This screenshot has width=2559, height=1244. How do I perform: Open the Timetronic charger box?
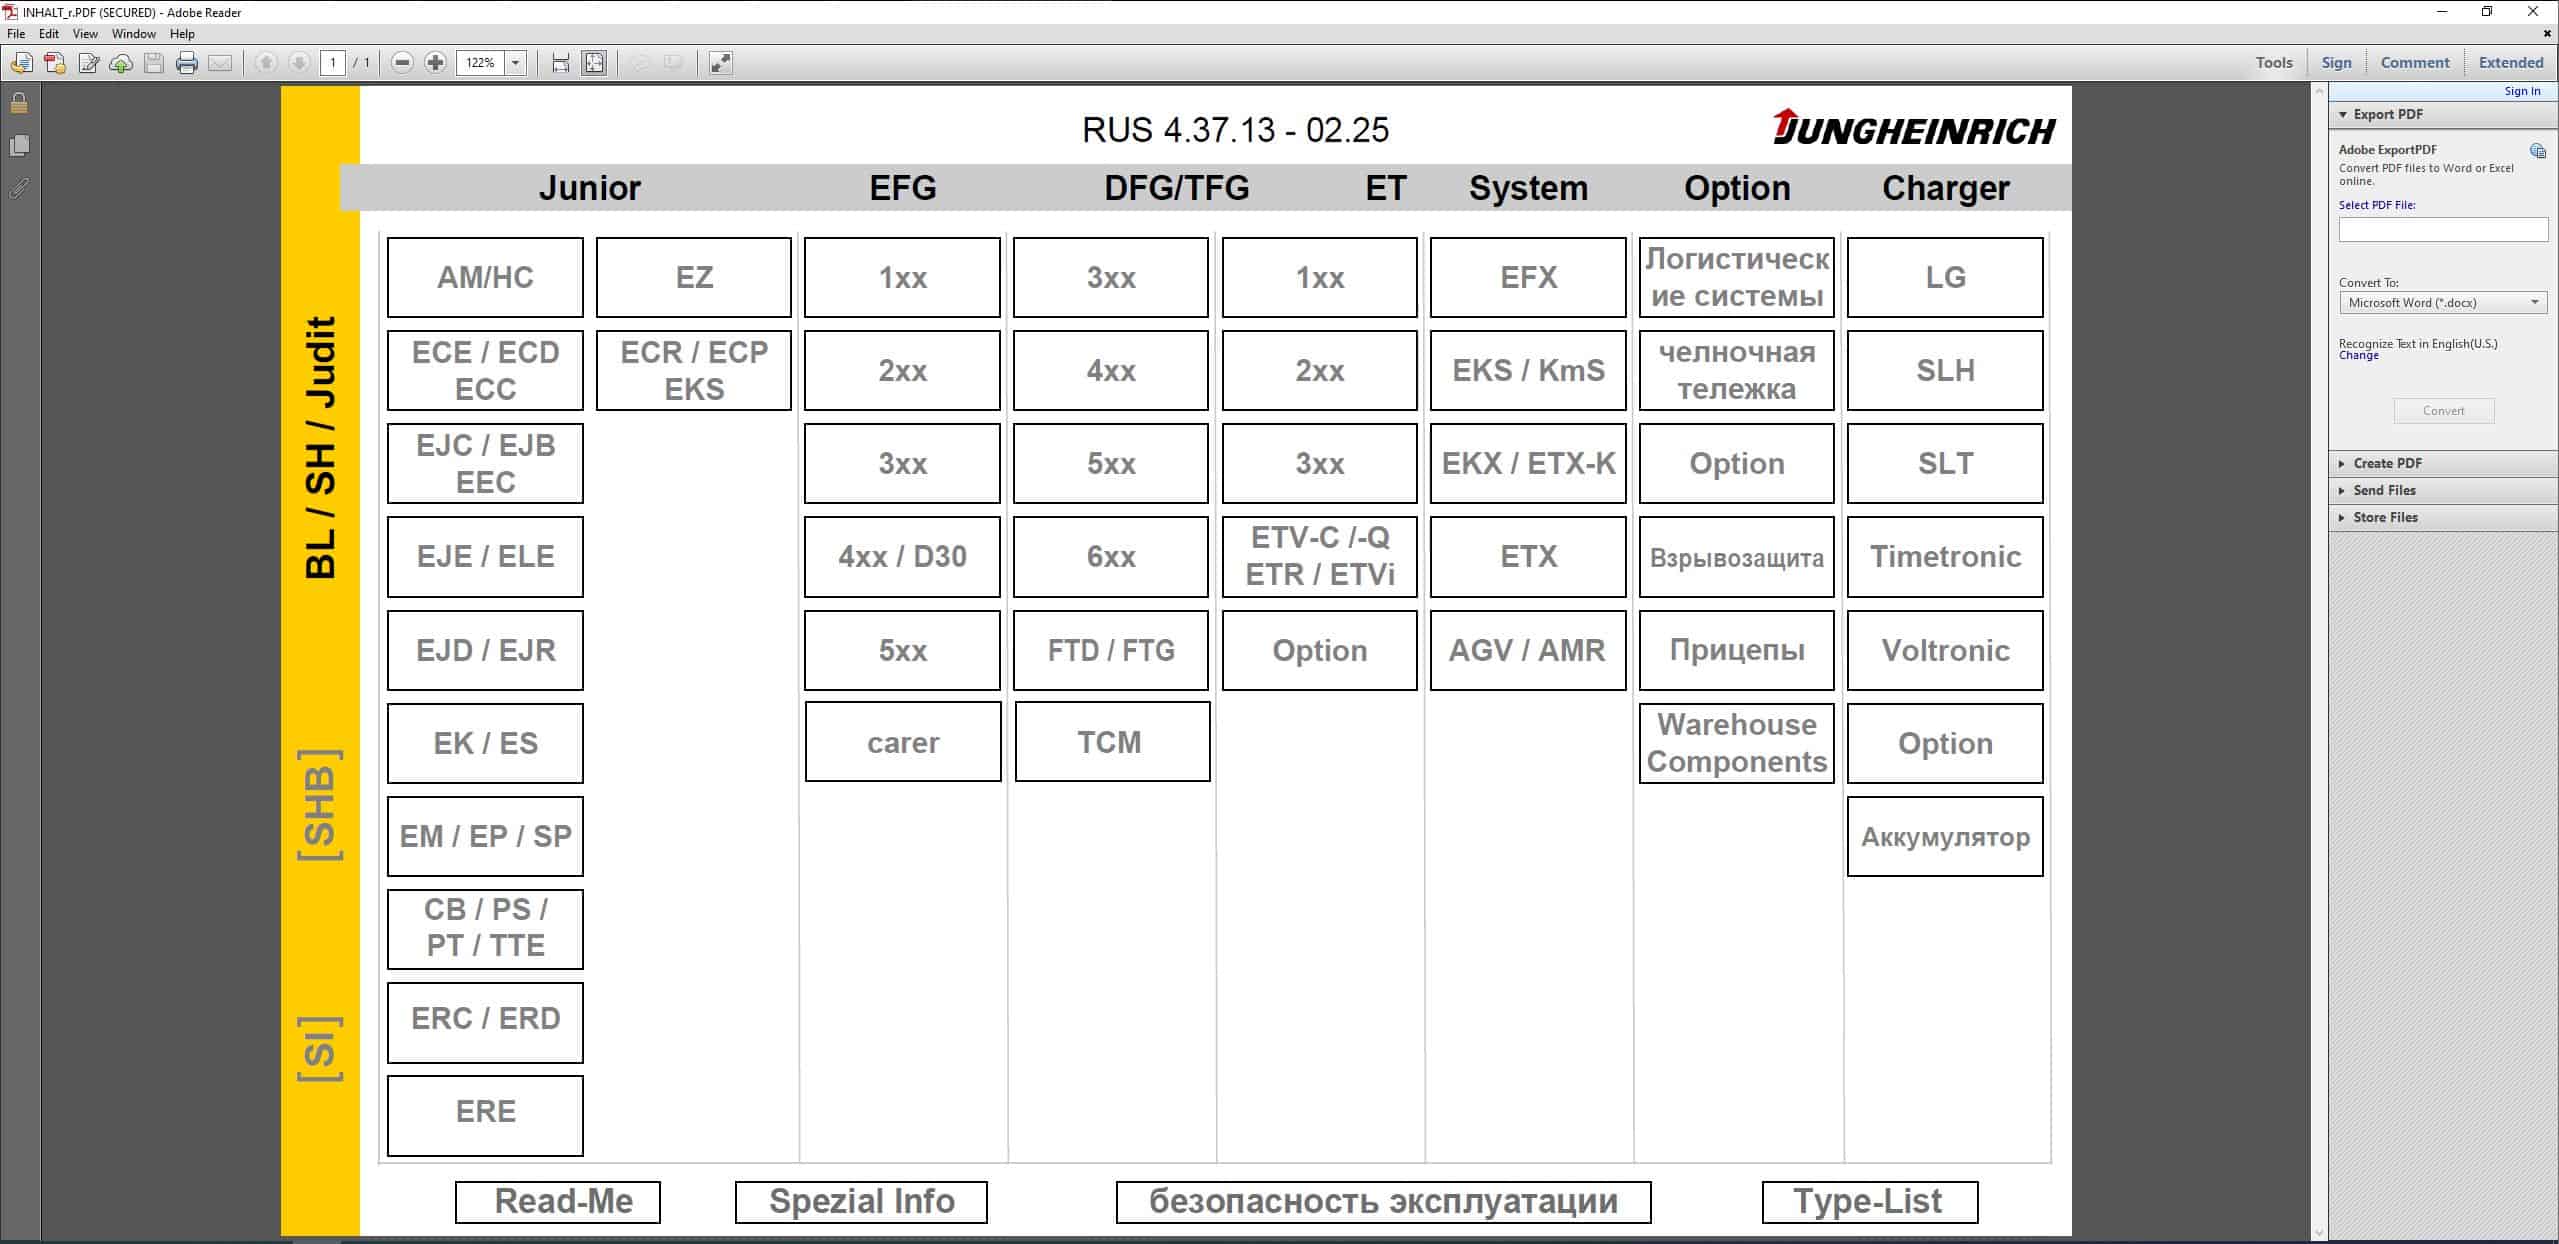coord(1945,557)
